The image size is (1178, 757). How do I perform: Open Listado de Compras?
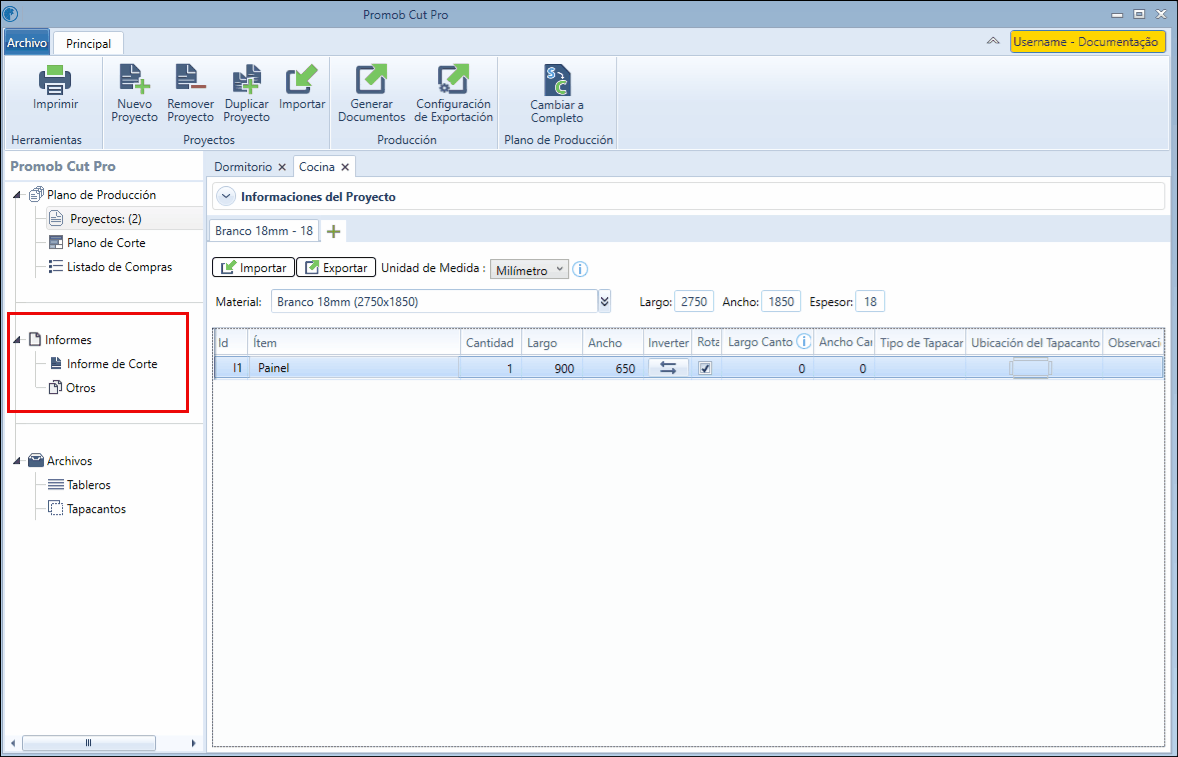coord(119,267)
